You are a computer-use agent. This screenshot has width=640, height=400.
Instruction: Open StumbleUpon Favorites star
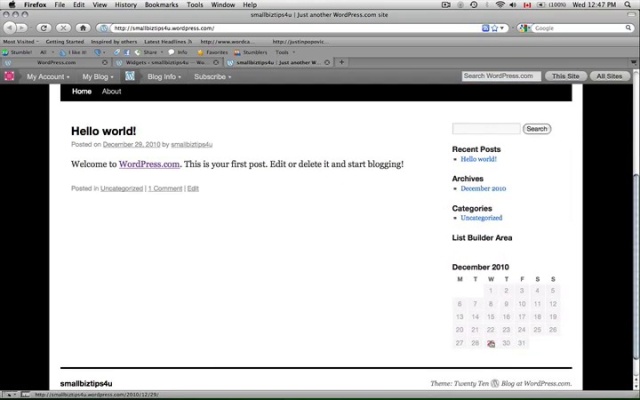[x=212, y=52]
